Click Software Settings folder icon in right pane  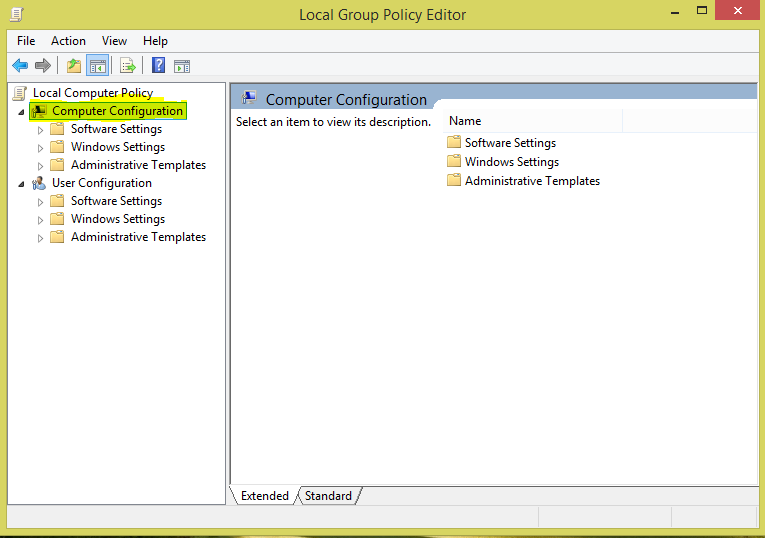tap(454, 142)
